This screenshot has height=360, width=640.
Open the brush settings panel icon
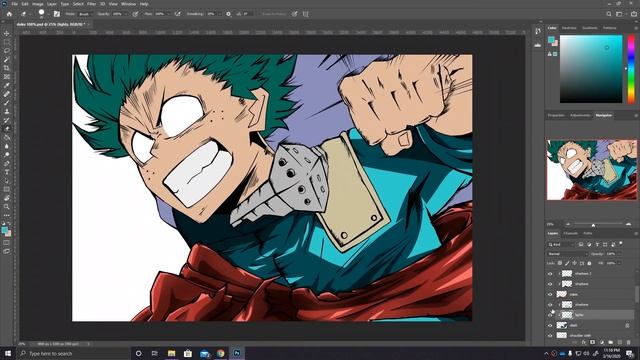pos(57,14)
